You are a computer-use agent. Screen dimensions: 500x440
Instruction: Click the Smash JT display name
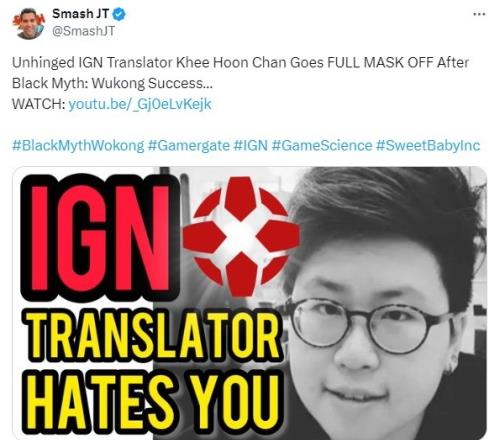80,14
